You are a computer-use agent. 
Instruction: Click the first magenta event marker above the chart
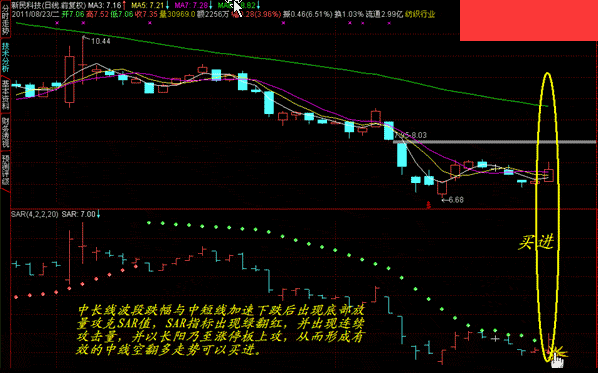[x=57, y=23]
